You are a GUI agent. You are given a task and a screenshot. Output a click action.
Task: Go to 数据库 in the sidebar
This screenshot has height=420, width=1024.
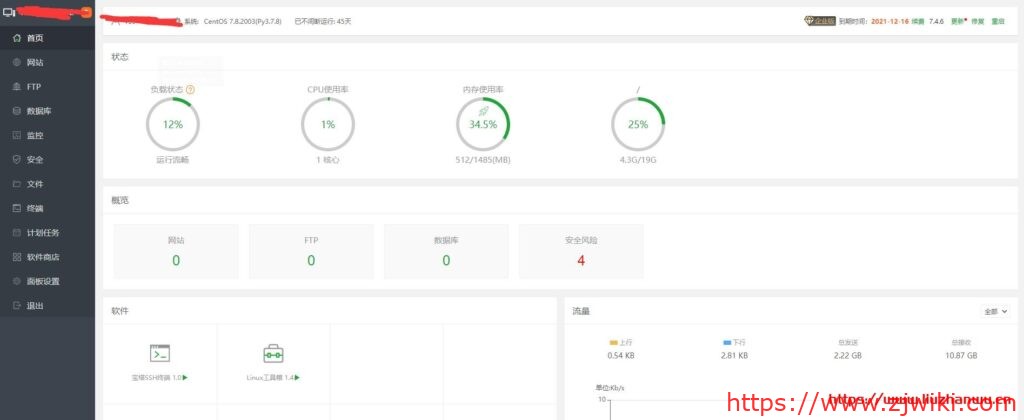pyautogui.click(x=38, y=111)
